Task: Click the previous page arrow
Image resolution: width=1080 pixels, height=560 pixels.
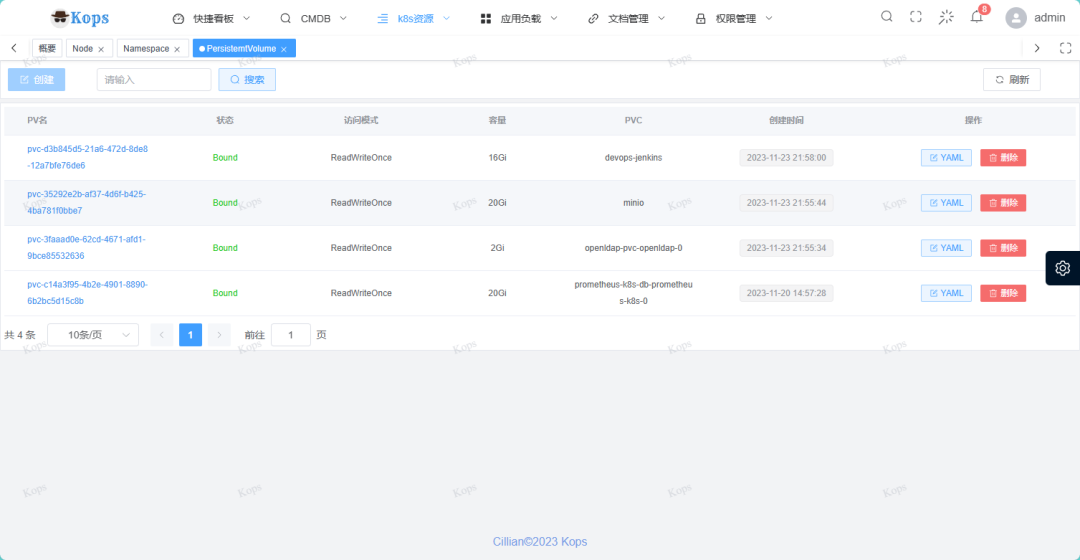Action: [162, 335]
